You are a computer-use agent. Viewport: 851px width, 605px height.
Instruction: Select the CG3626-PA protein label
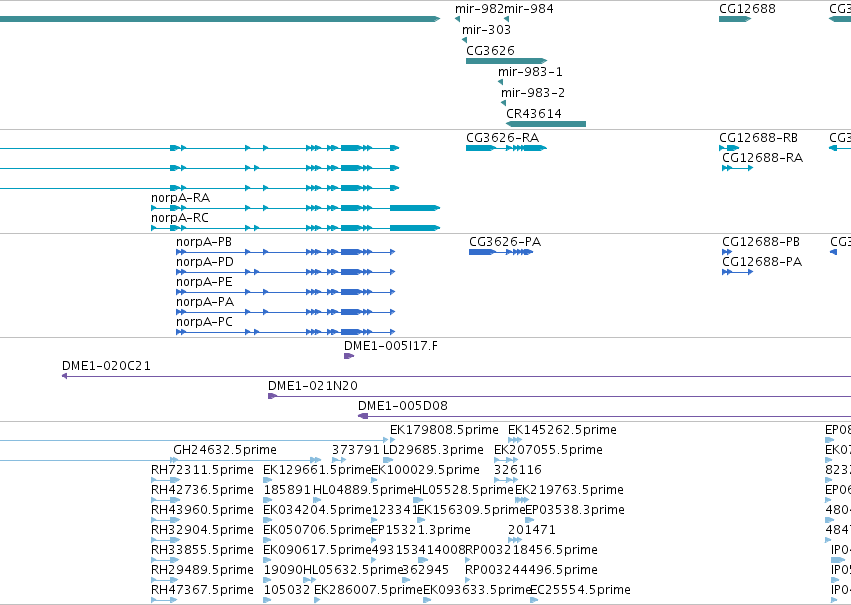pyautogui.click(x=505, y=242)
